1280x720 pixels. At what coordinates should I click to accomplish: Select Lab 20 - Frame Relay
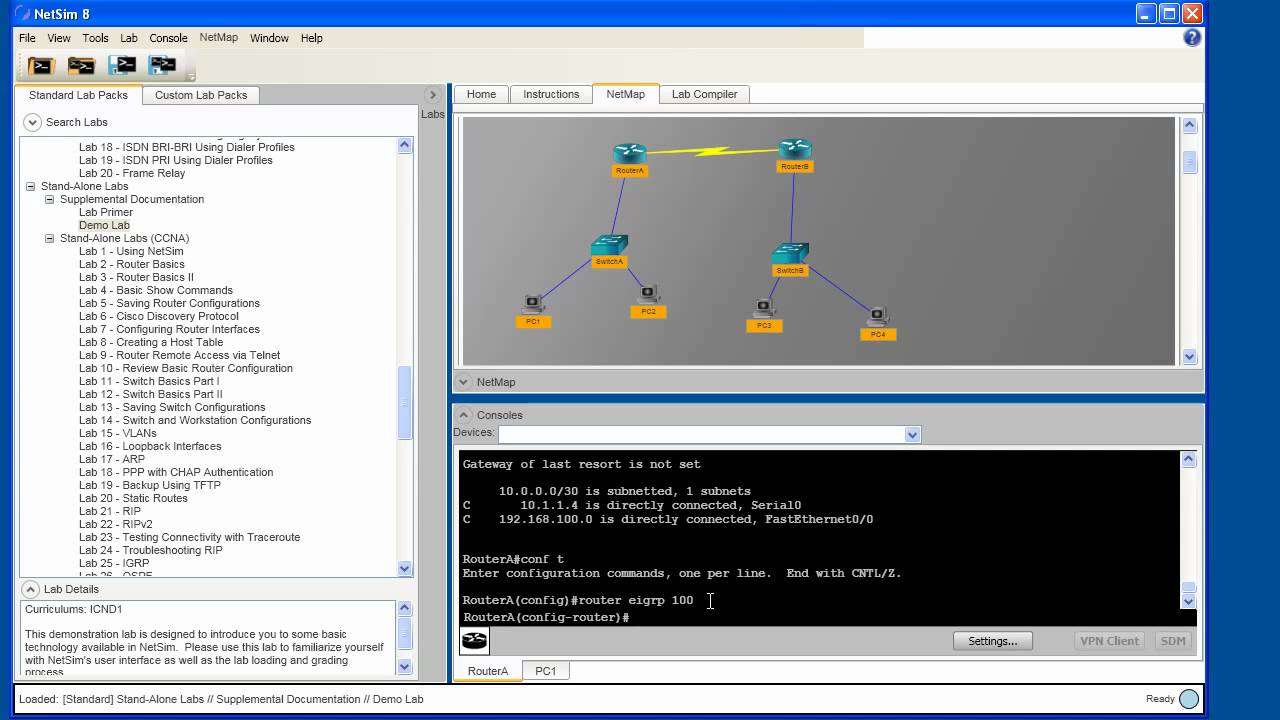click(132, 173)
